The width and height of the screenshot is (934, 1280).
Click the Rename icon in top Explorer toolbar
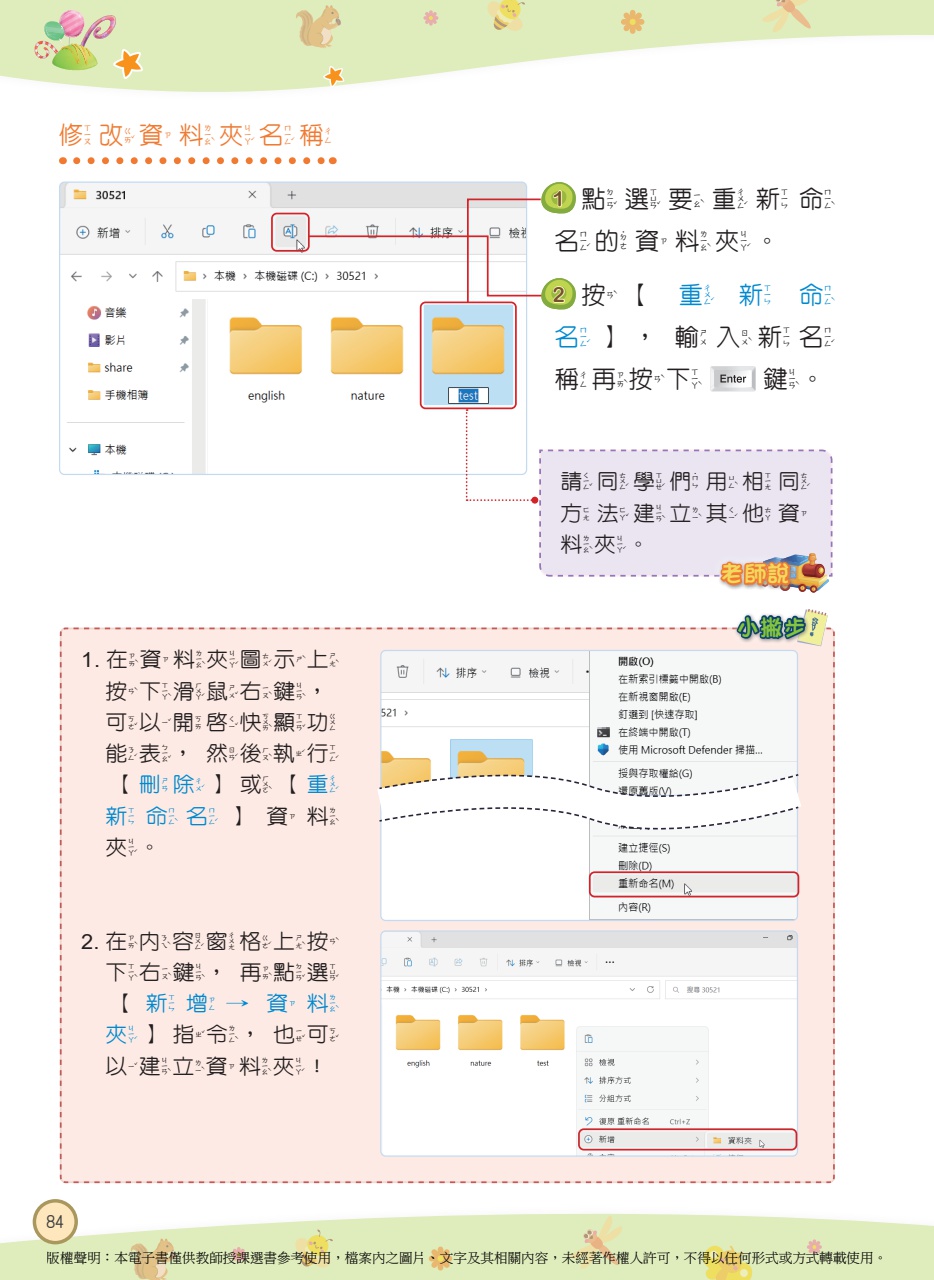[290, 232]
